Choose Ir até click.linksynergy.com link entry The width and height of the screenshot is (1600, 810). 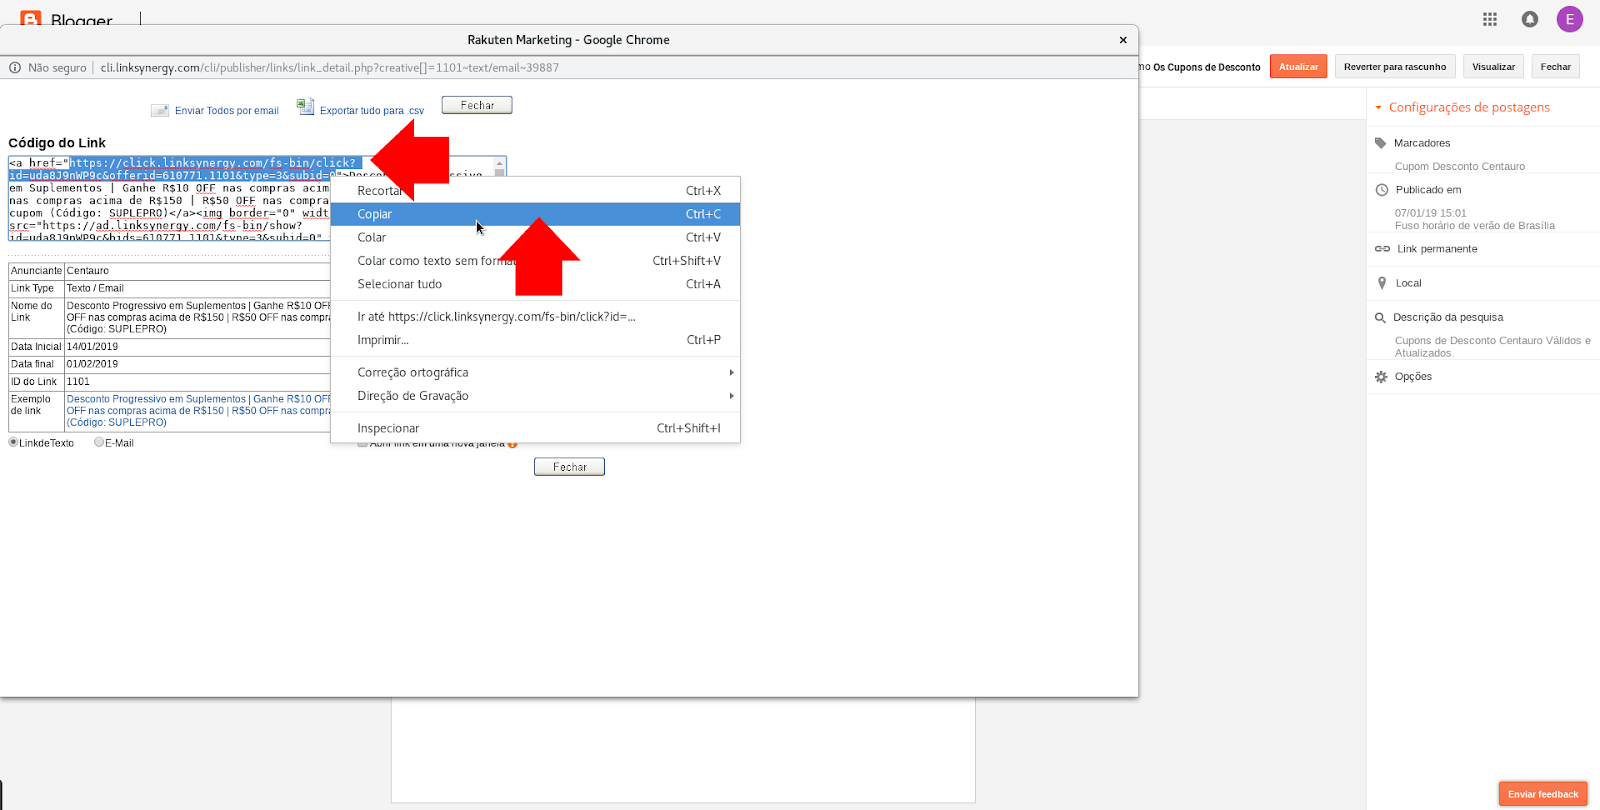[536, 316]
